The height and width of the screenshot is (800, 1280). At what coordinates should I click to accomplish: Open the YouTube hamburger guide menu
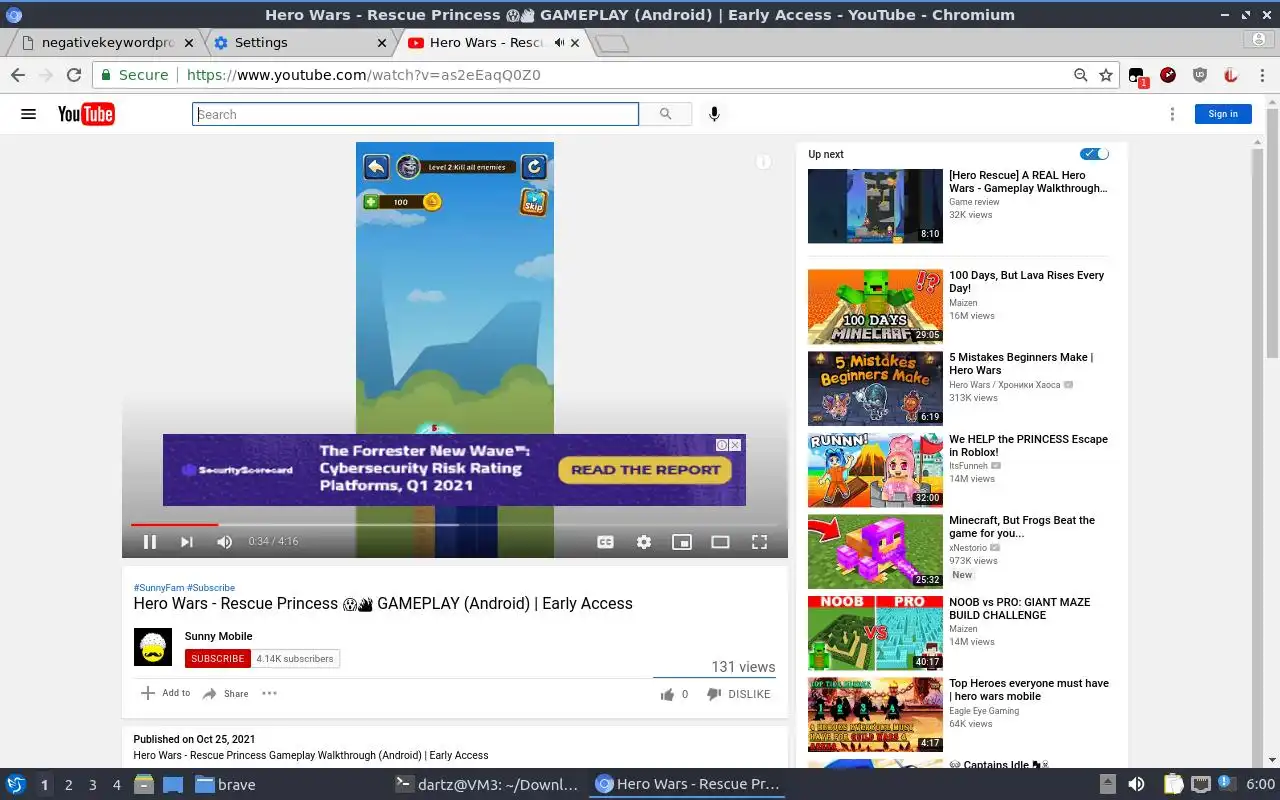[28, 114]
